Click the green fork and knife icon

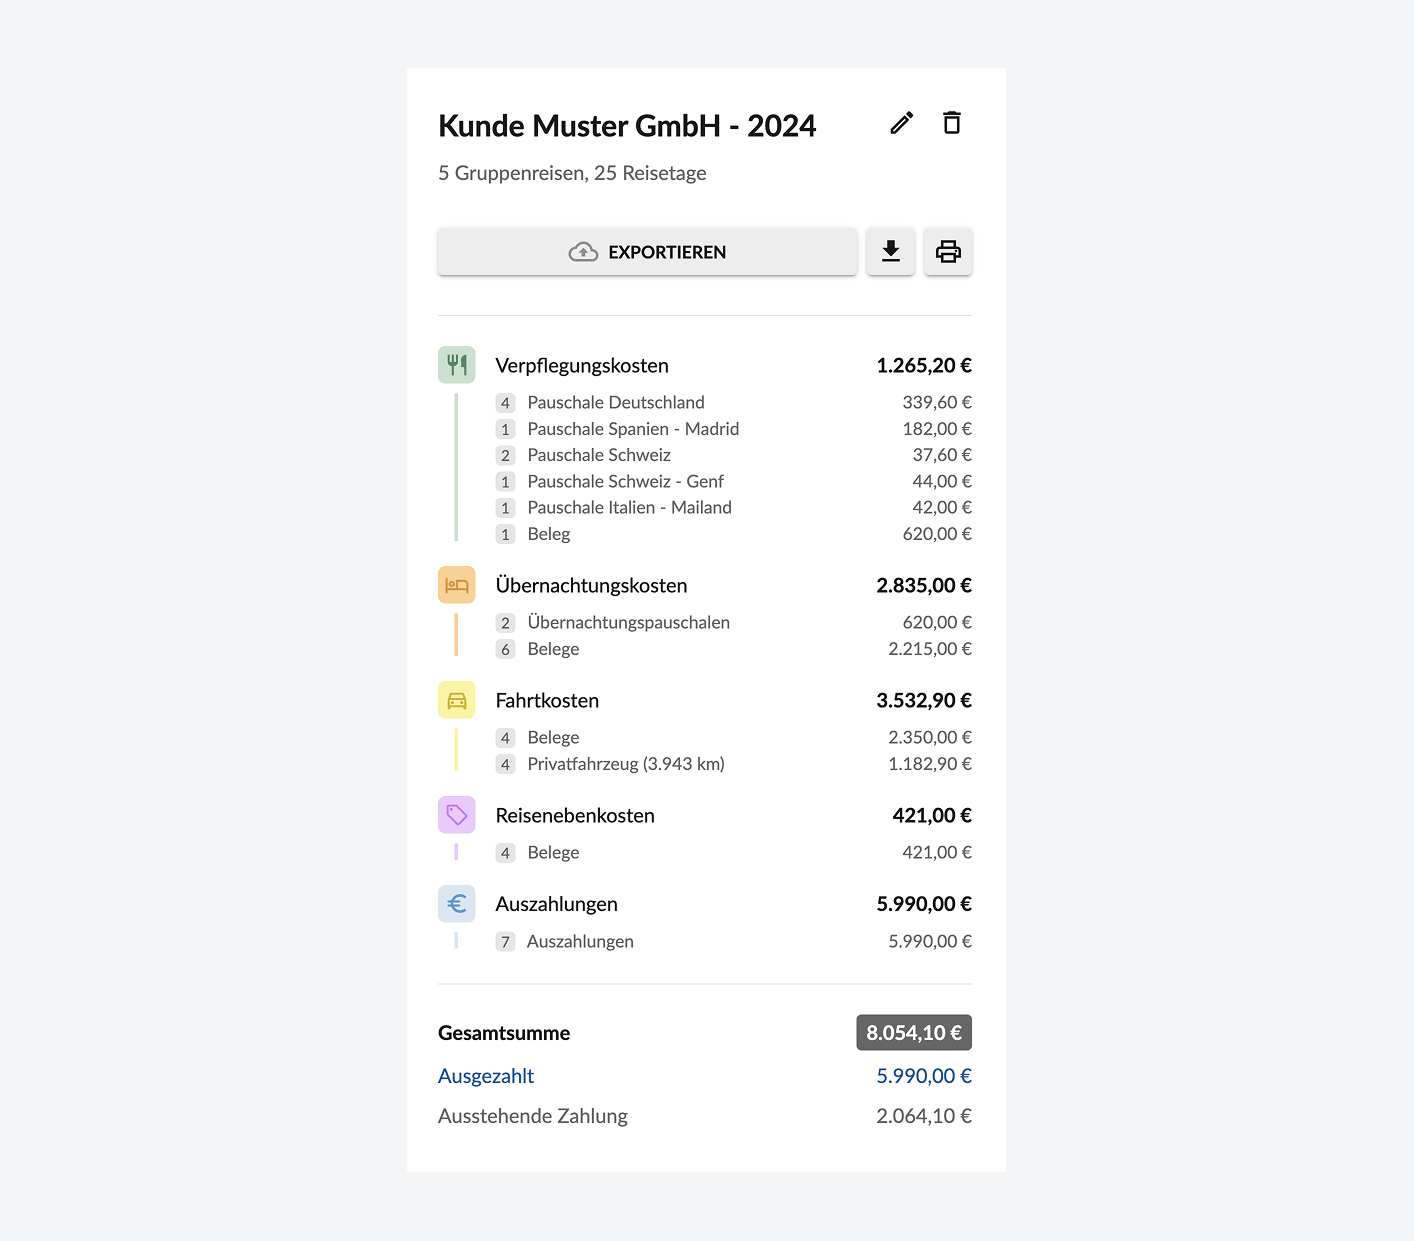pyautogui.click(x=457, y=365)
